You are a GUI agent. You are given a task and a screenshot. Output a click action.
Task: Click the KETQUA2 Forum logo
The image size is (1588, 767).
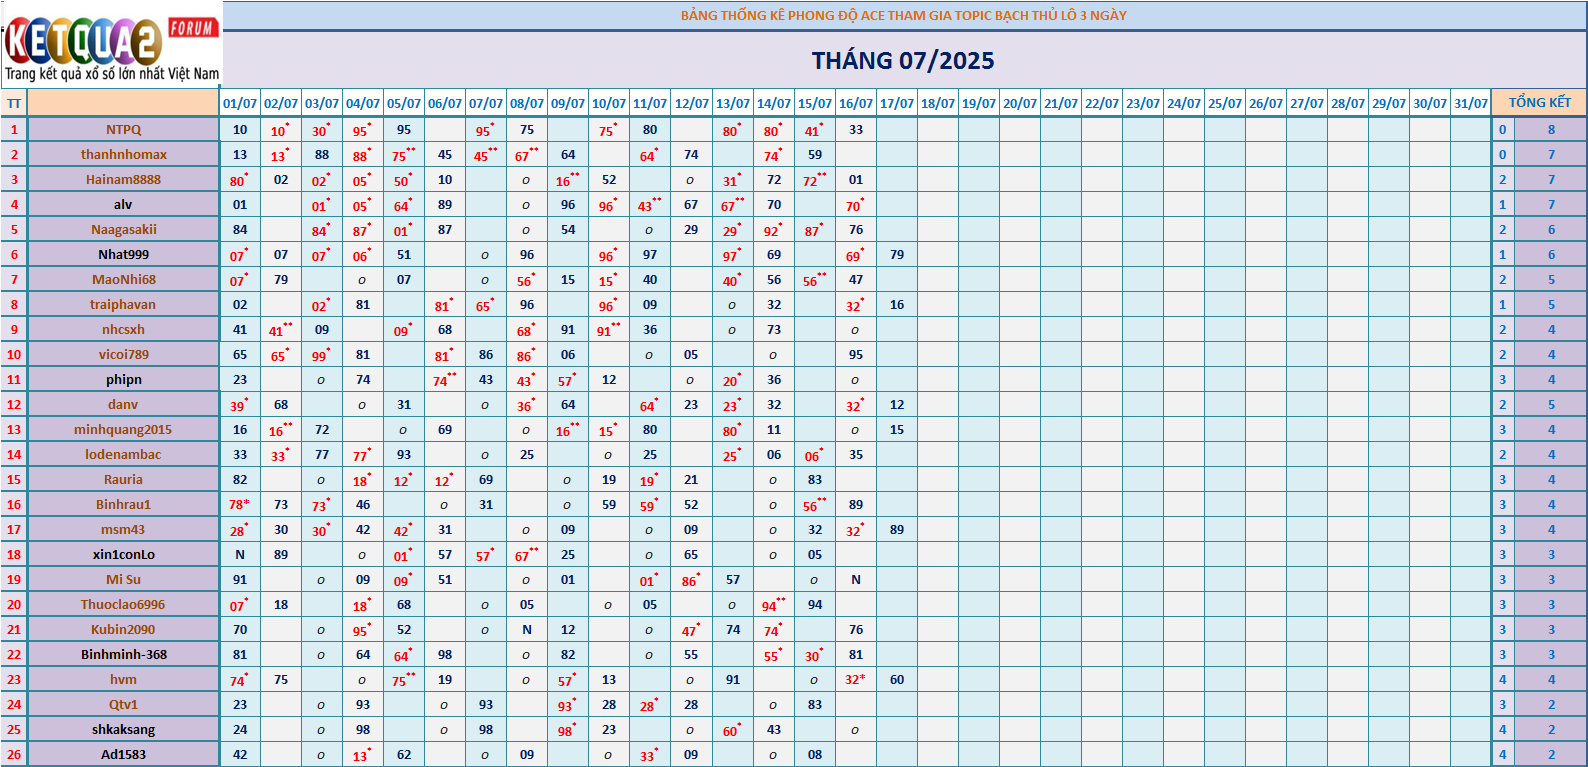point(111,46)
